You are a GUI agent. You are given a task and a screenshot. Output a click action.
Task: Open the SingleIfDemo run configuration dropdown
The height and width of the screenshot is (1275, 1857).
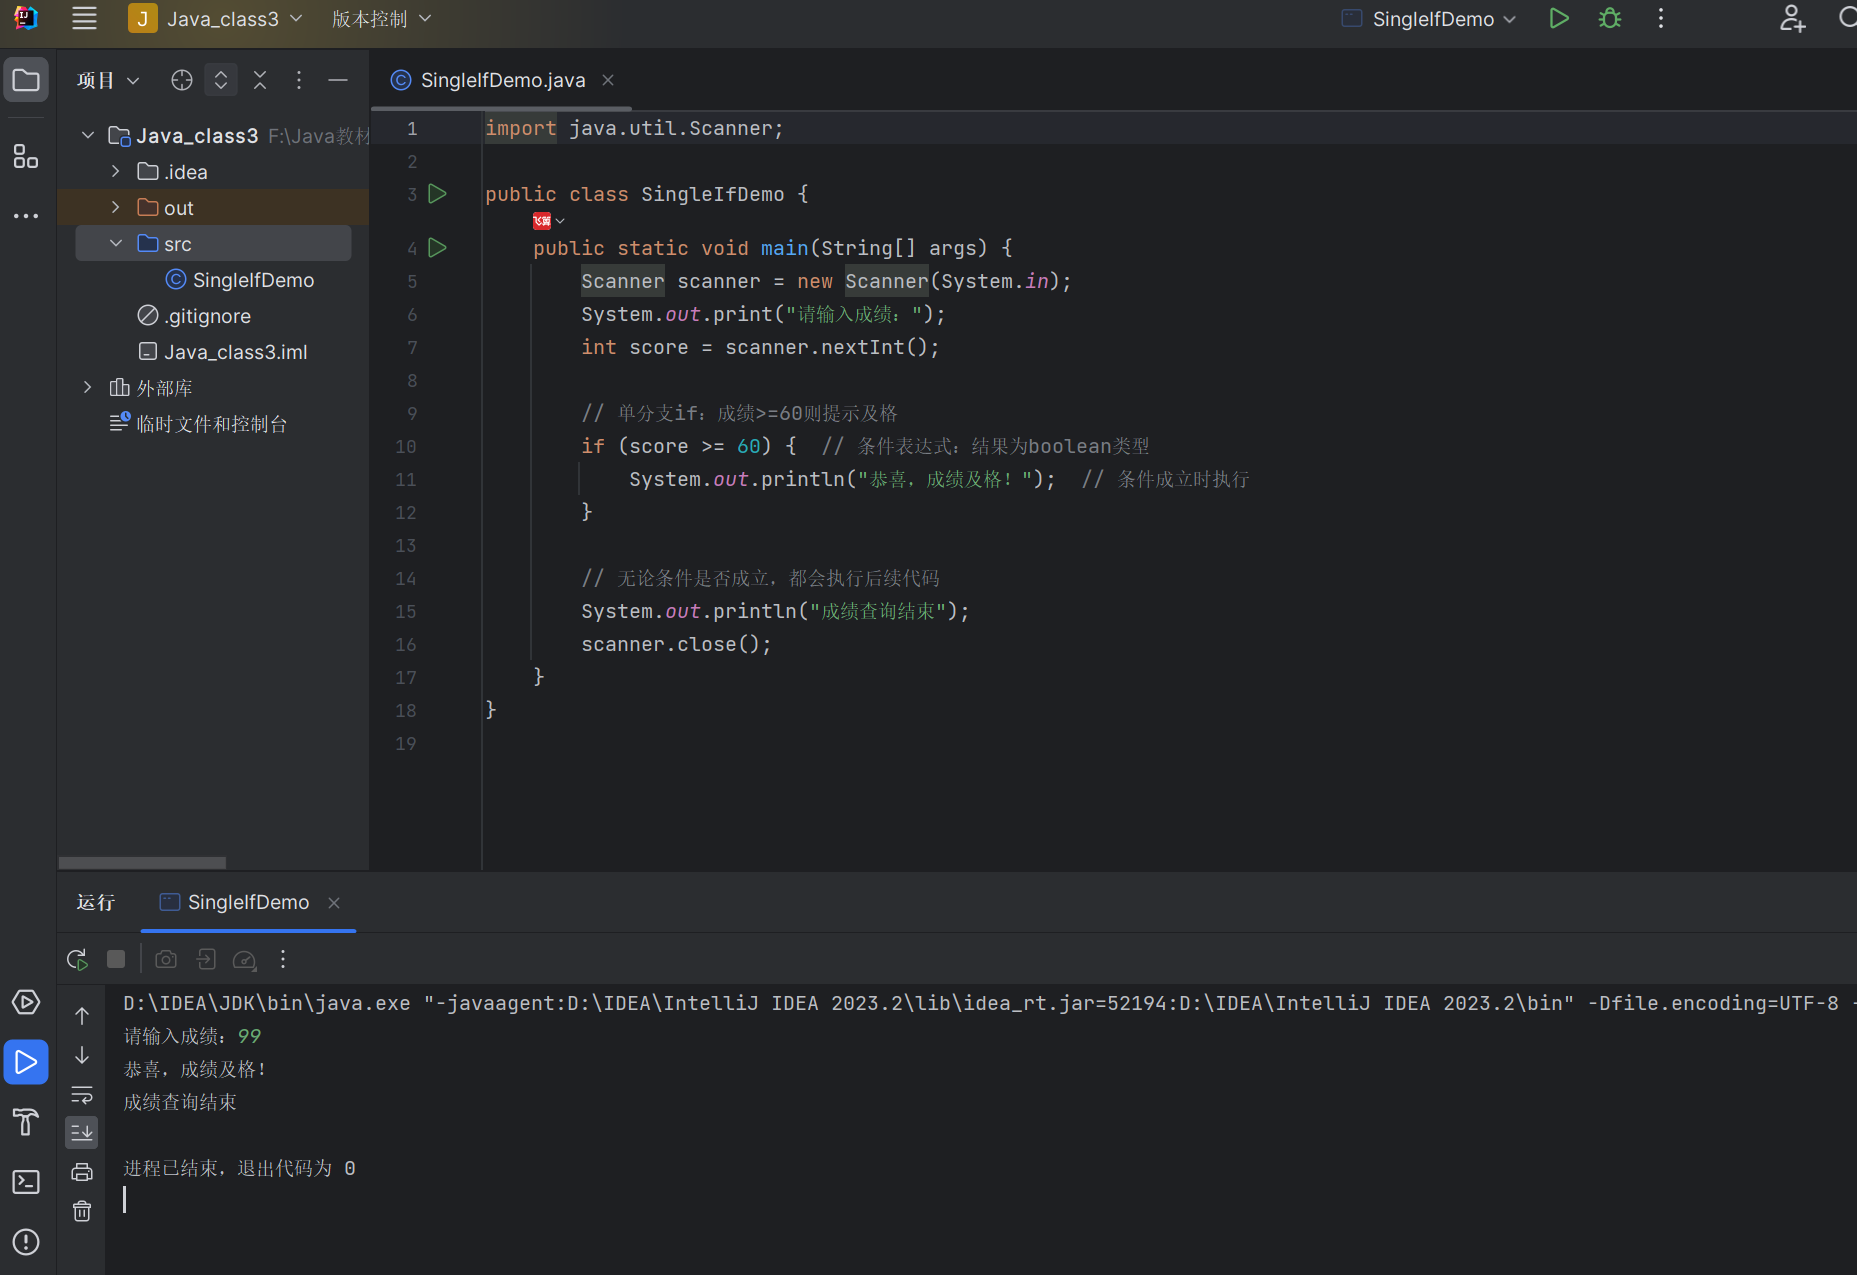(1432, 19)
